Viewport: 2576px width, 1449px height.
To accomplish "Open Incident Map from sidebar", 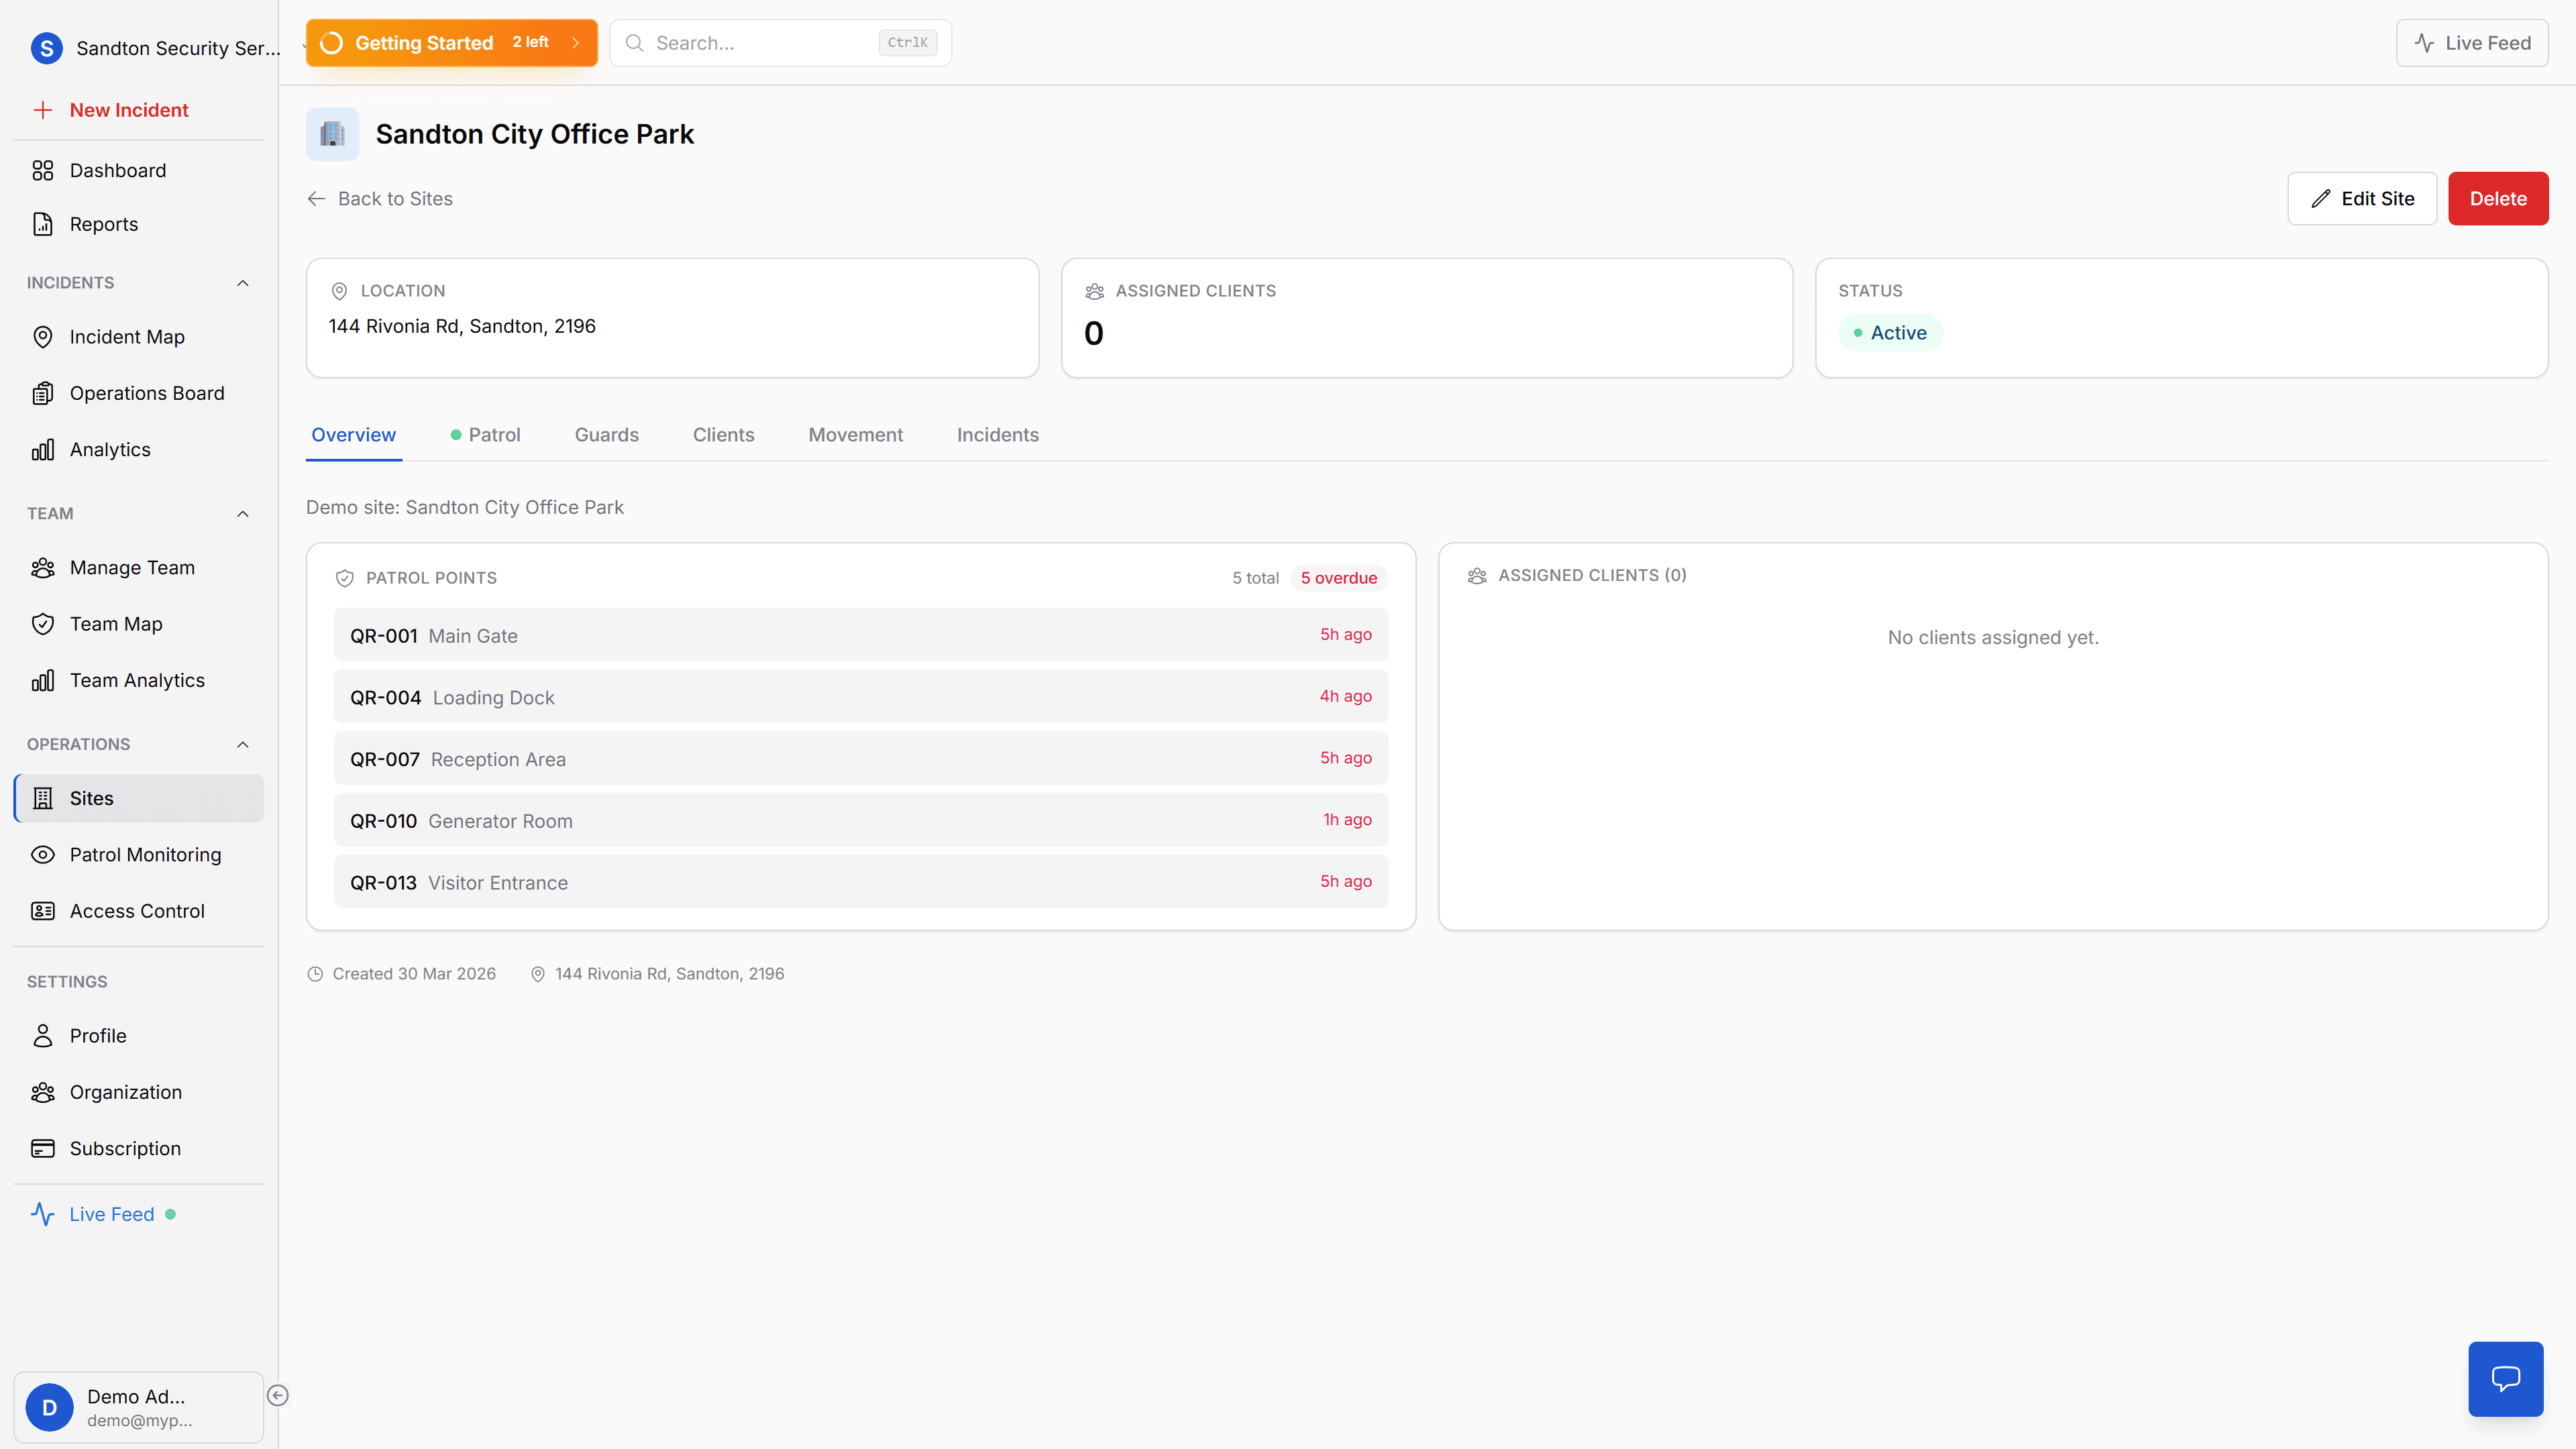I will (127, 337).
